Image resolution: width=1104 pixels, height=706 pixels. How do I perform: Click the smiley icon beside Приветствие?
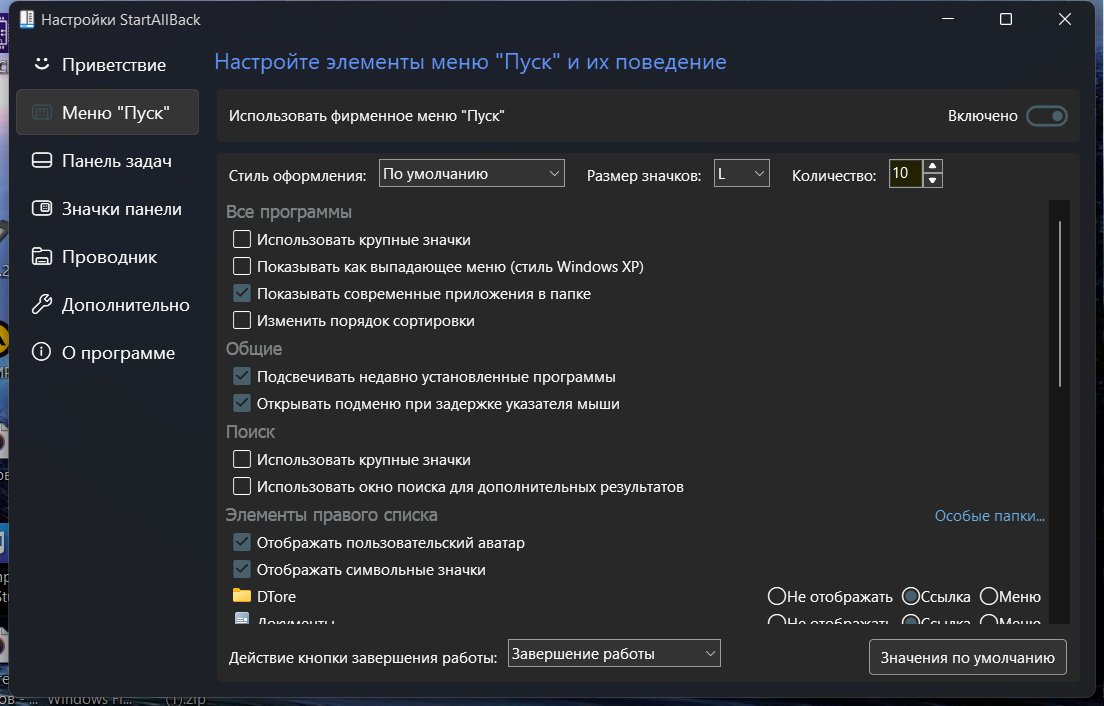tap(41, 64)
